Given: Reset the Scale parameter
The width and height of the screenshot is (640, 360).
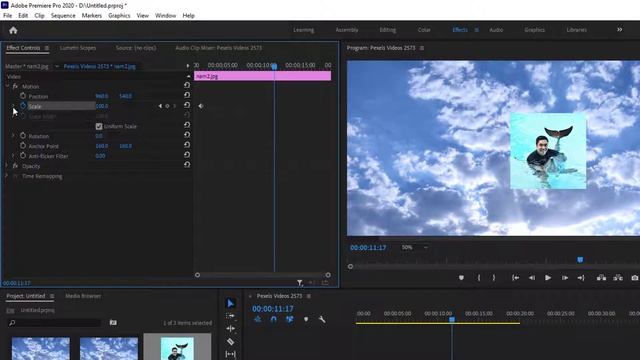Looking at the screenshot, I should point(187,105).
